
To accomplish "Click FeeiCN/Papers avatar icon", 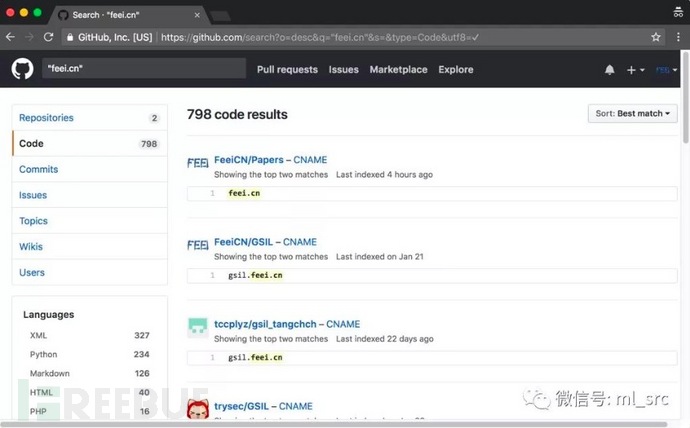I will click(198, 163).
